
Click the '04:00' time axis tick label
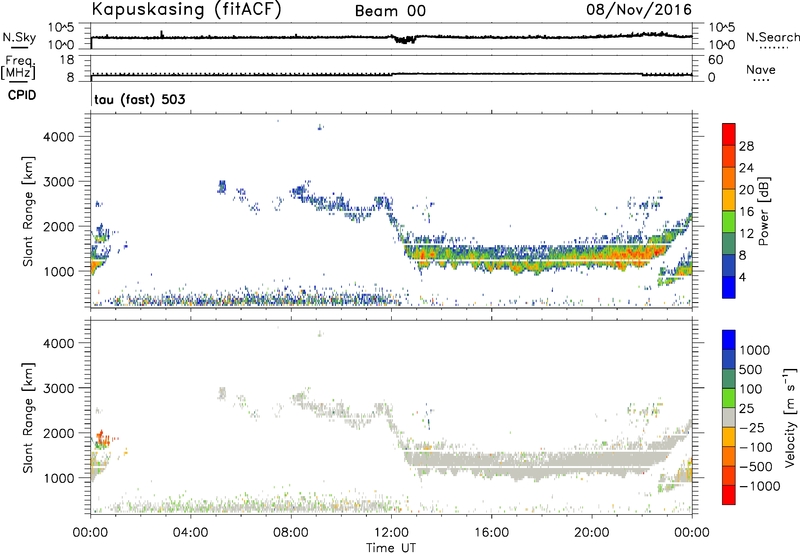click(191, 533)
